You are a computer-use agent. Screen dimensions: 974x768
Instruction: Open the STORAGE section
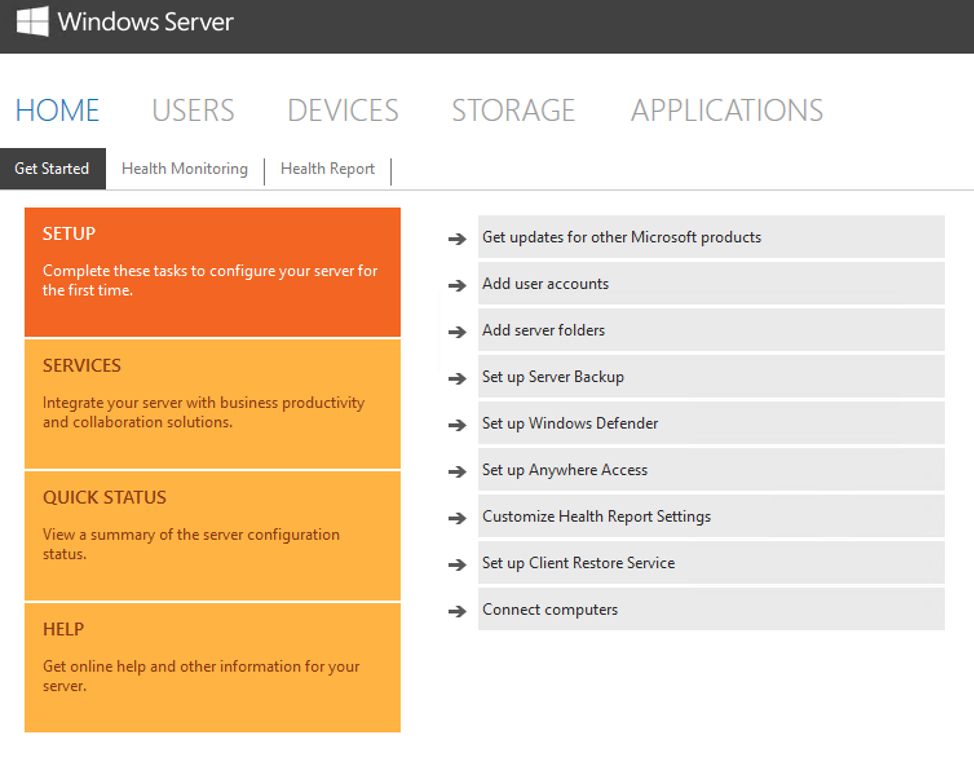513,110
